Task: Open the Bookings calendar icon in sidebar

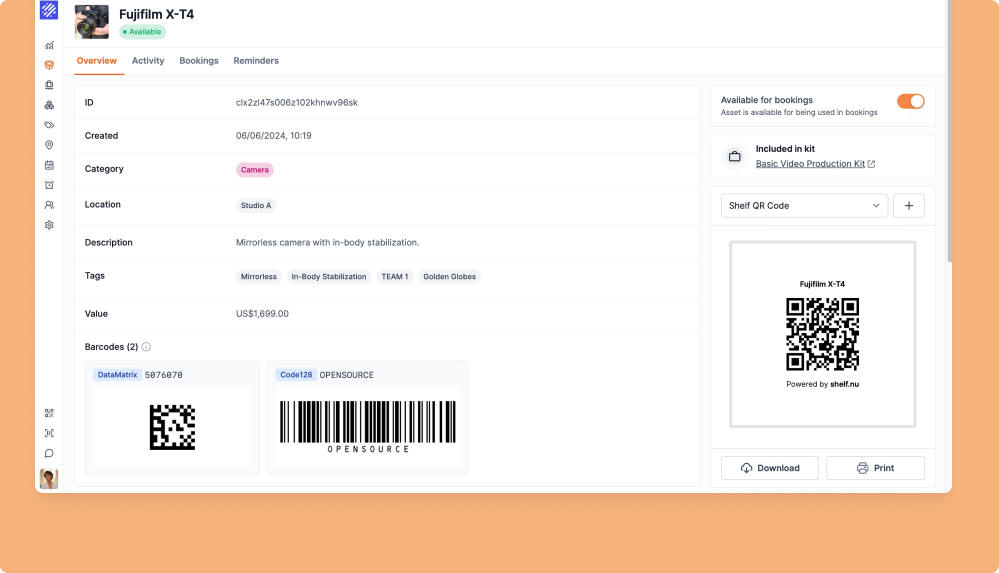Action: point(49,165)
